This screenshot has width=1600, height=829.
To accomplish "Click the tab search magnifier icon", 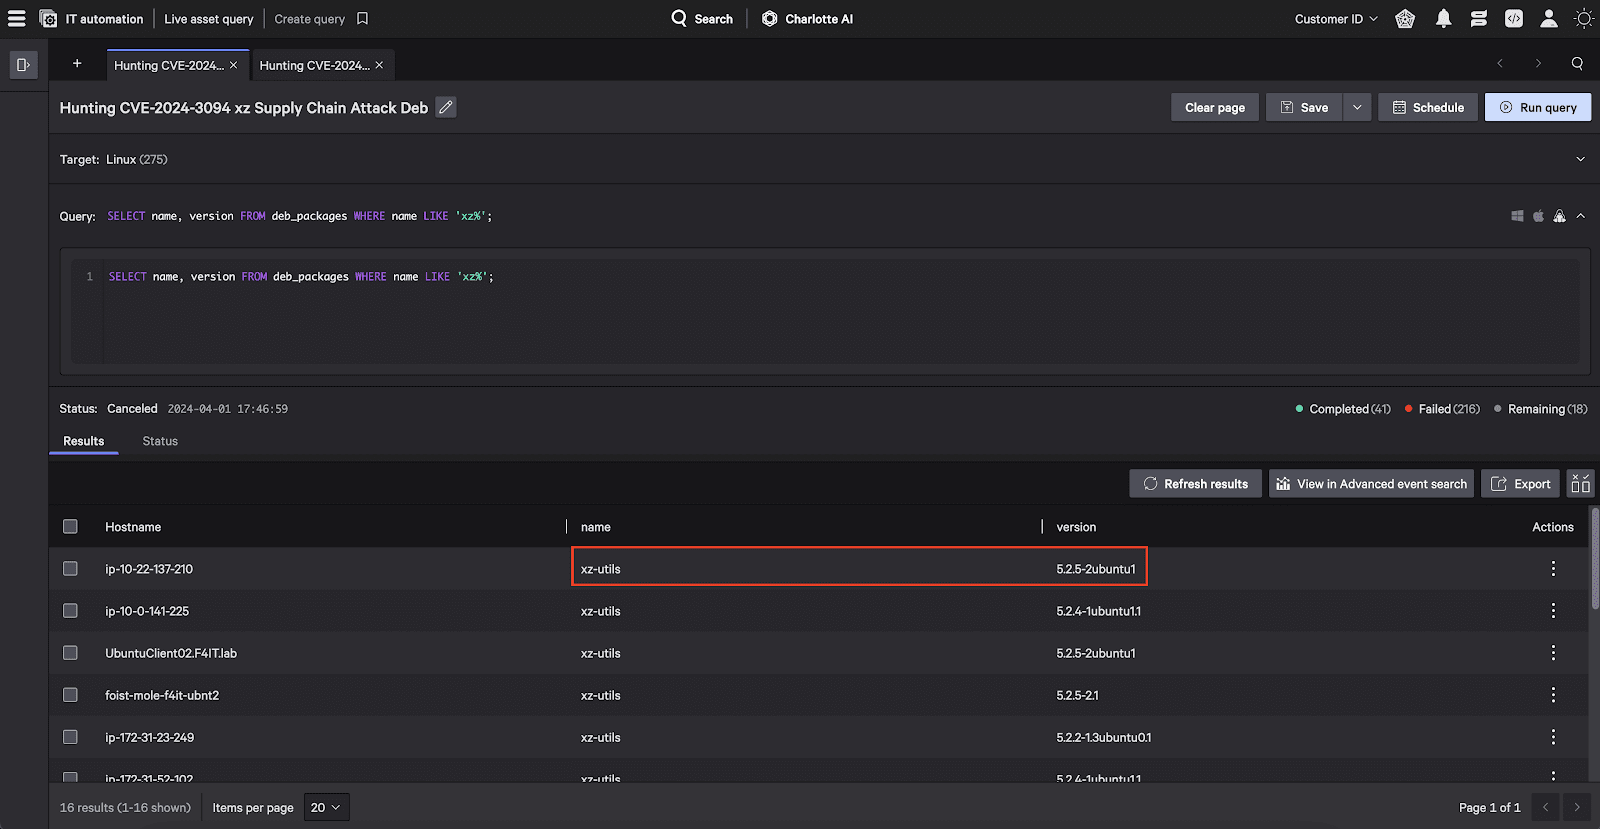I will point(1577,63).
